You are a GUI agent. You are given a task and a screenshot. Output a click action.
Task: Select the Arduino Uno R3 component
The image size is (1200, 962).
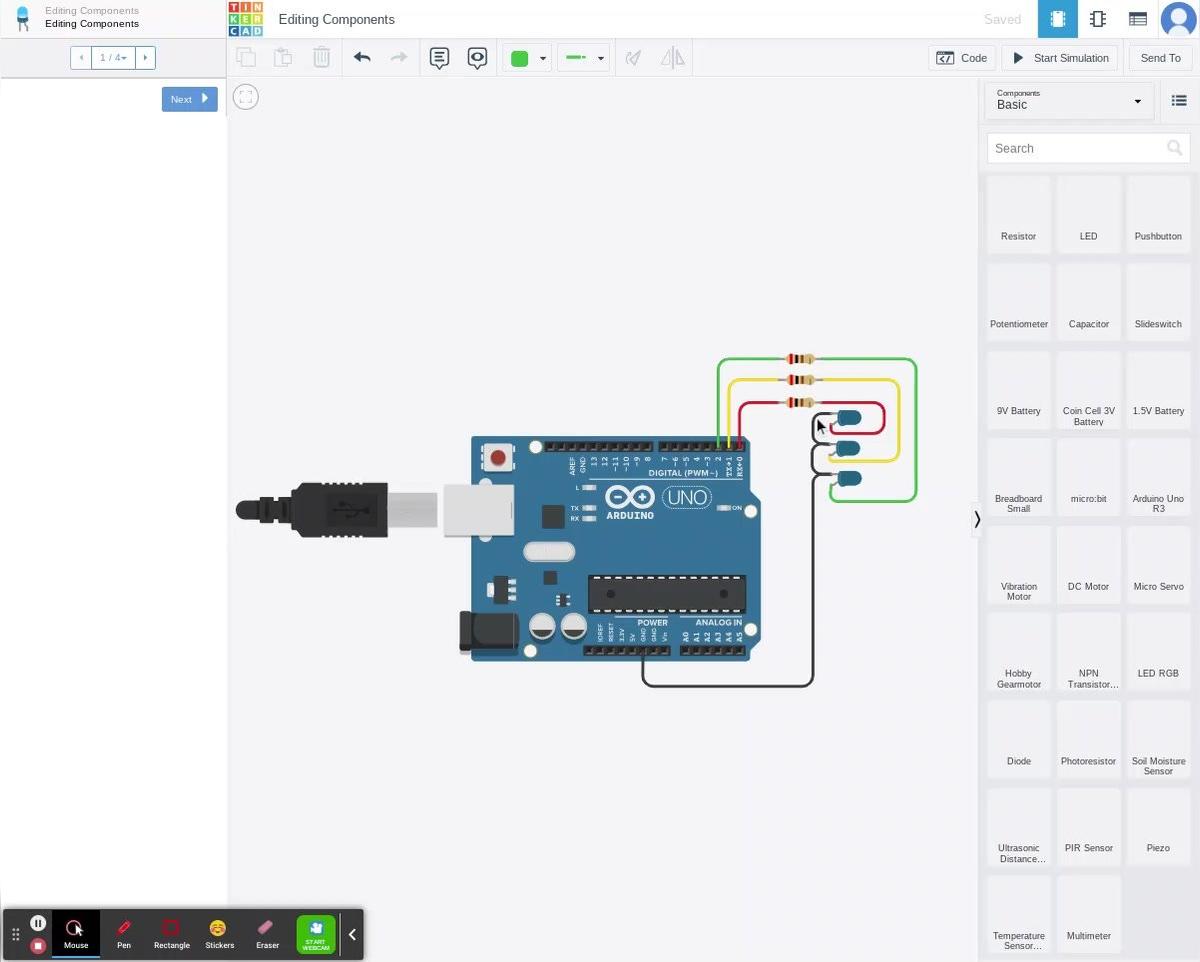click(x=1158, y=476)
